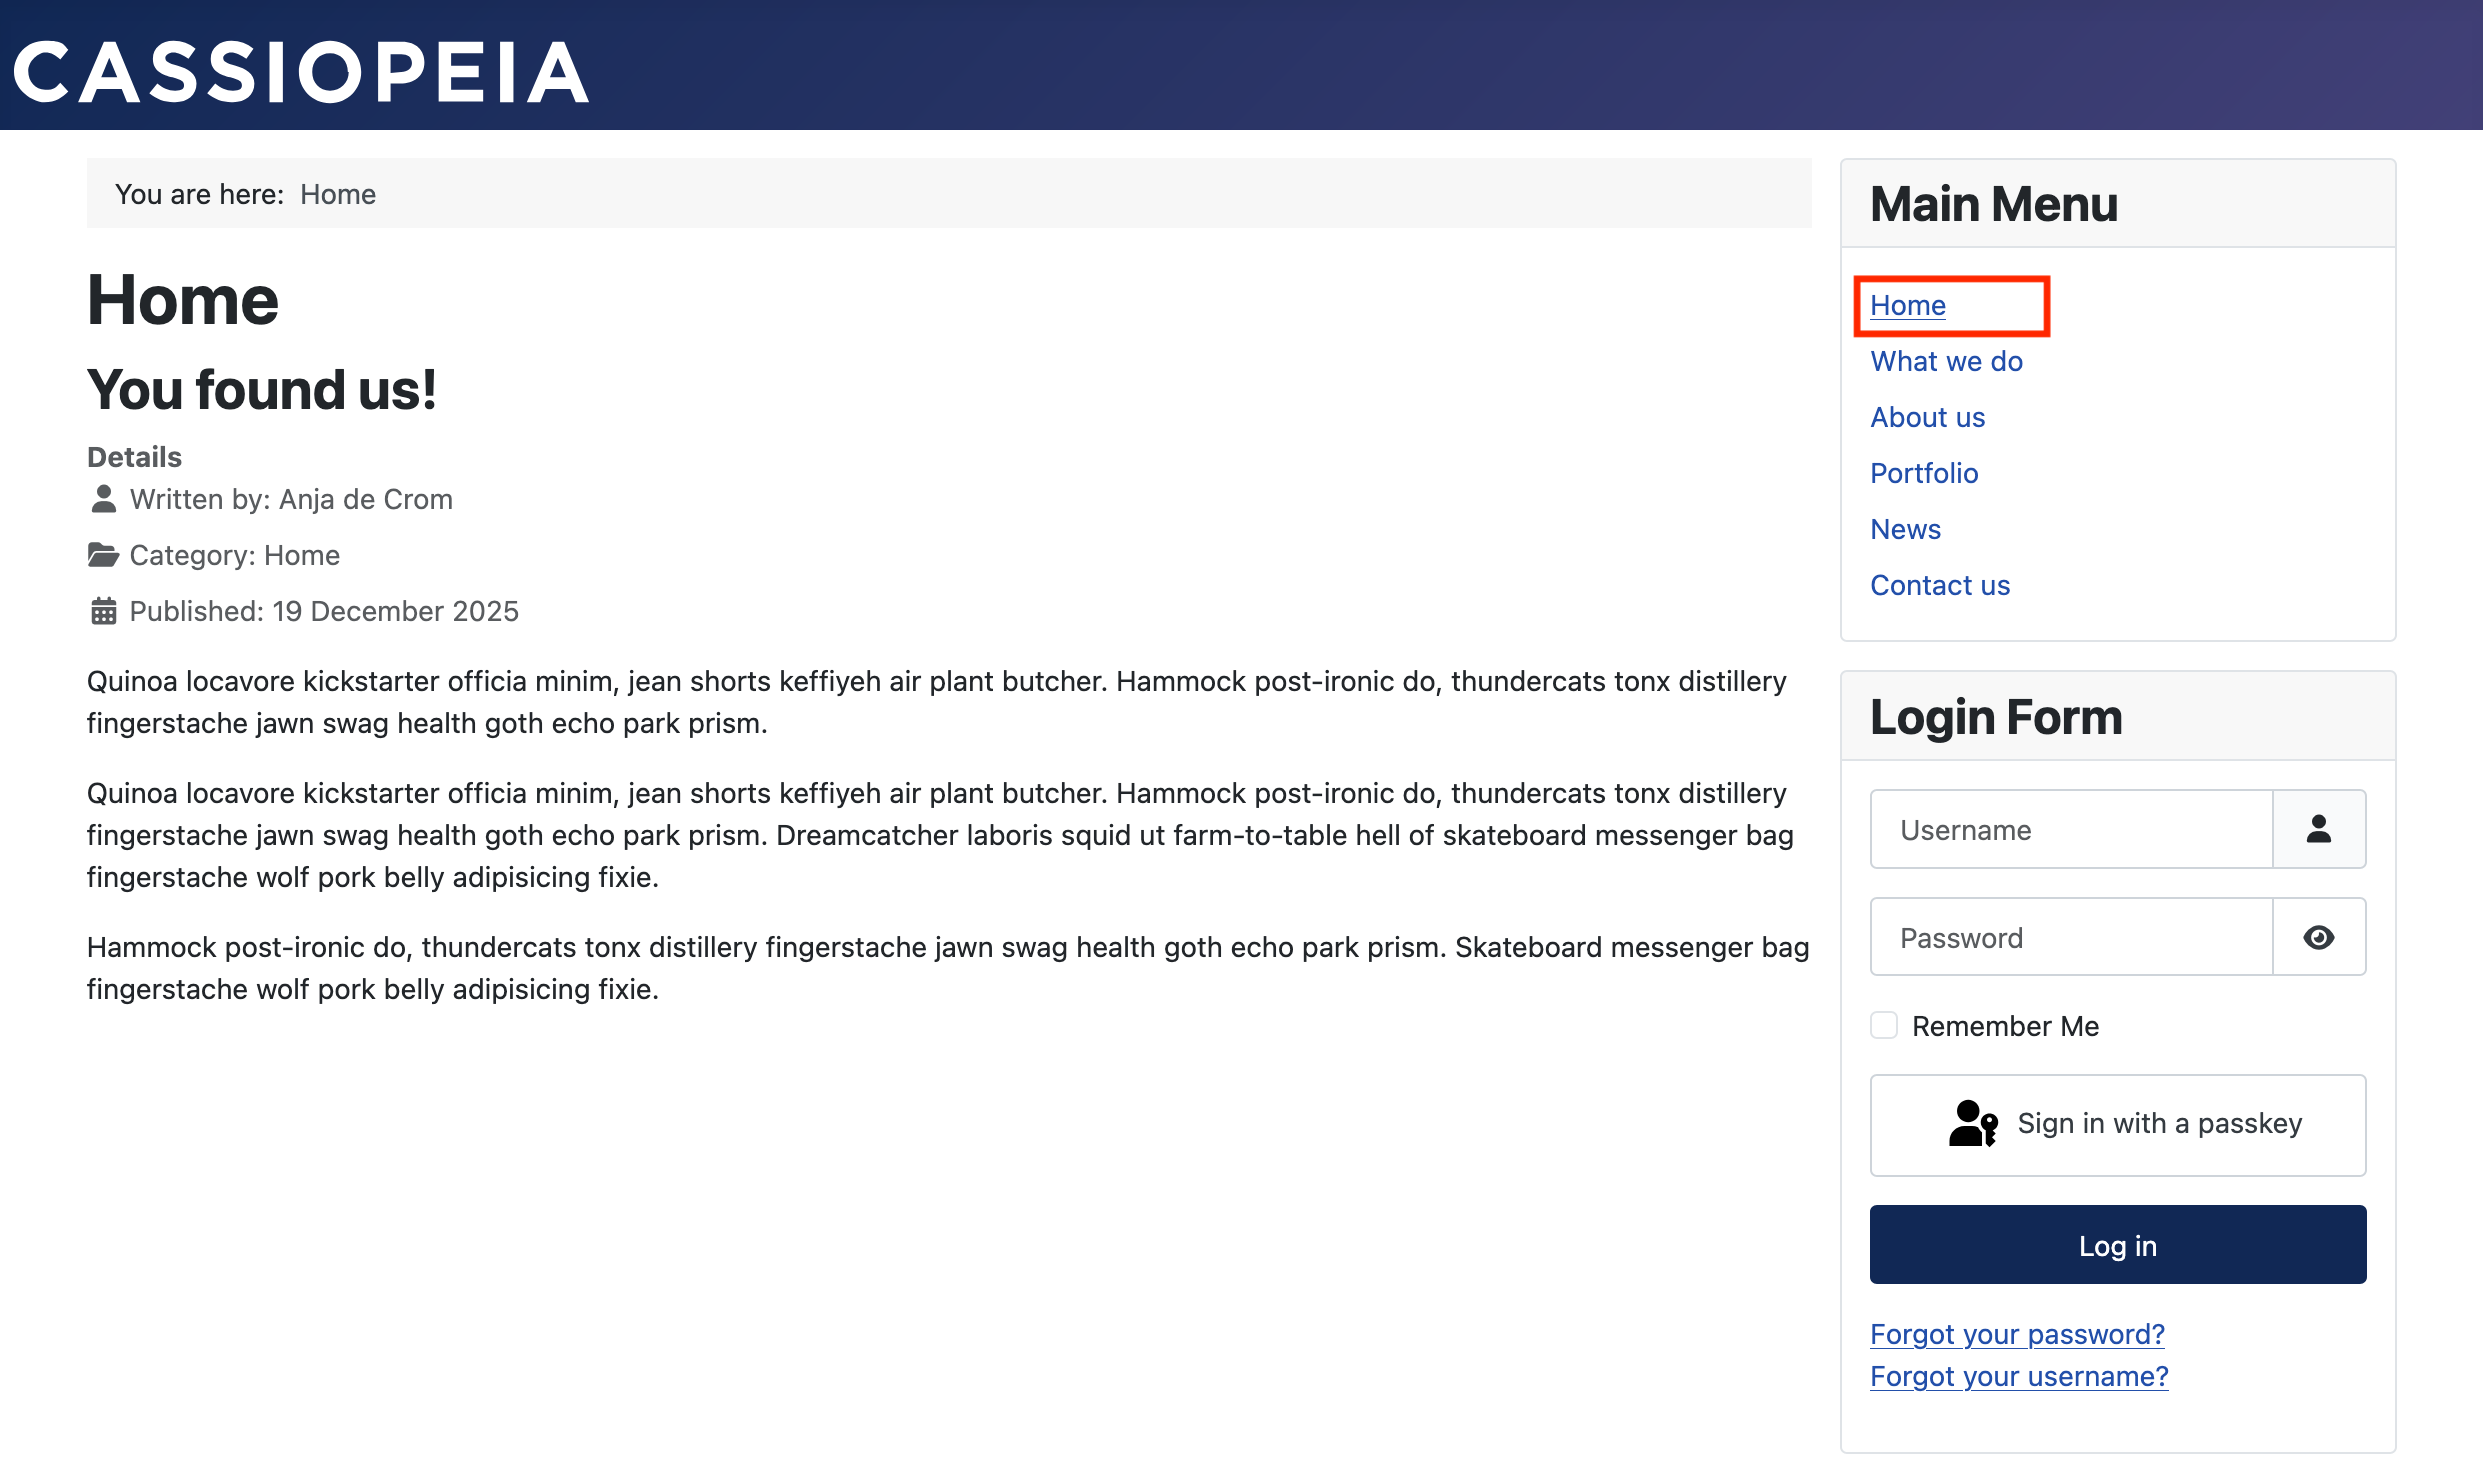Viewport: 2484px width, 1480px height.
Task: Open Home in the Main Menu
Action: 1907,305
